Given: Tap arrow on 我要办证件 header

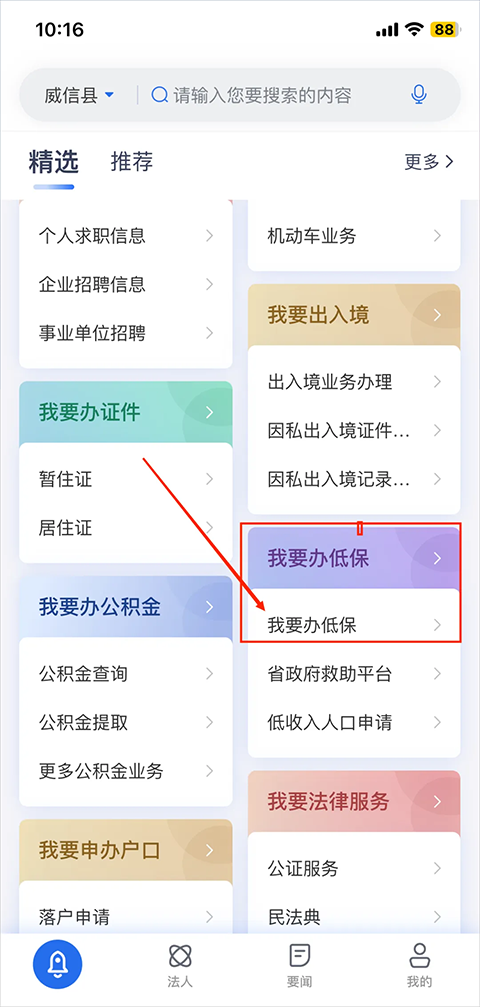Looking at the screenshot, I should click(x=209, y=412).
